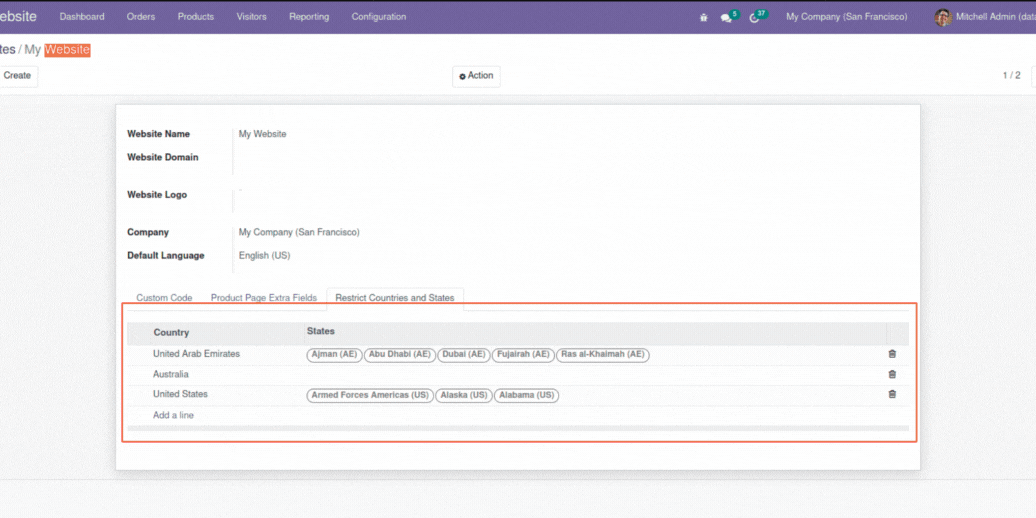The width and height of the screenshot is (1036, 518).
Task: Open the Mitchell Admin user menu
Action: (x=985, y=17)
